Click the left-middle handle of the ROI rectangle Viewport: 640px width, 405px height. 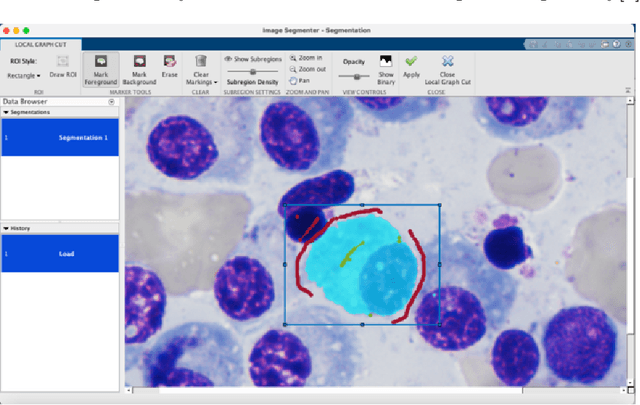click(x=285, y=265)
